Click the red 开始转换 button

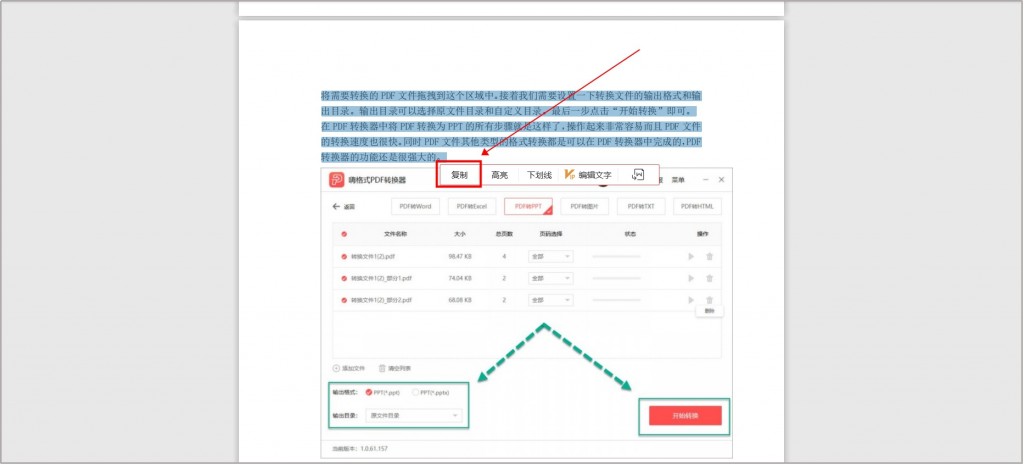pos(685,415)
